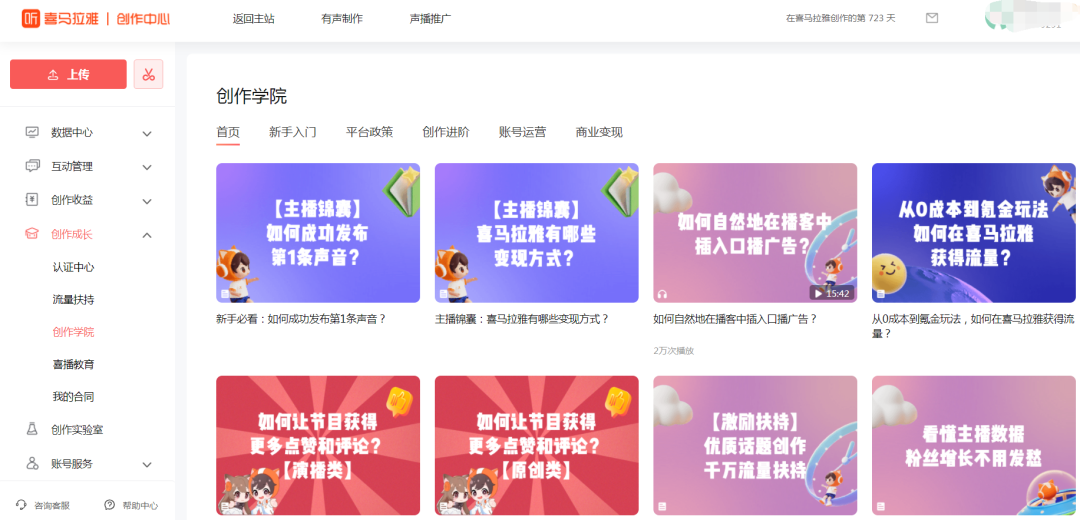Screen dimensions: 1080x520
Task: Click the 创作收益 sidebar label
Action: tap(72, 200)
